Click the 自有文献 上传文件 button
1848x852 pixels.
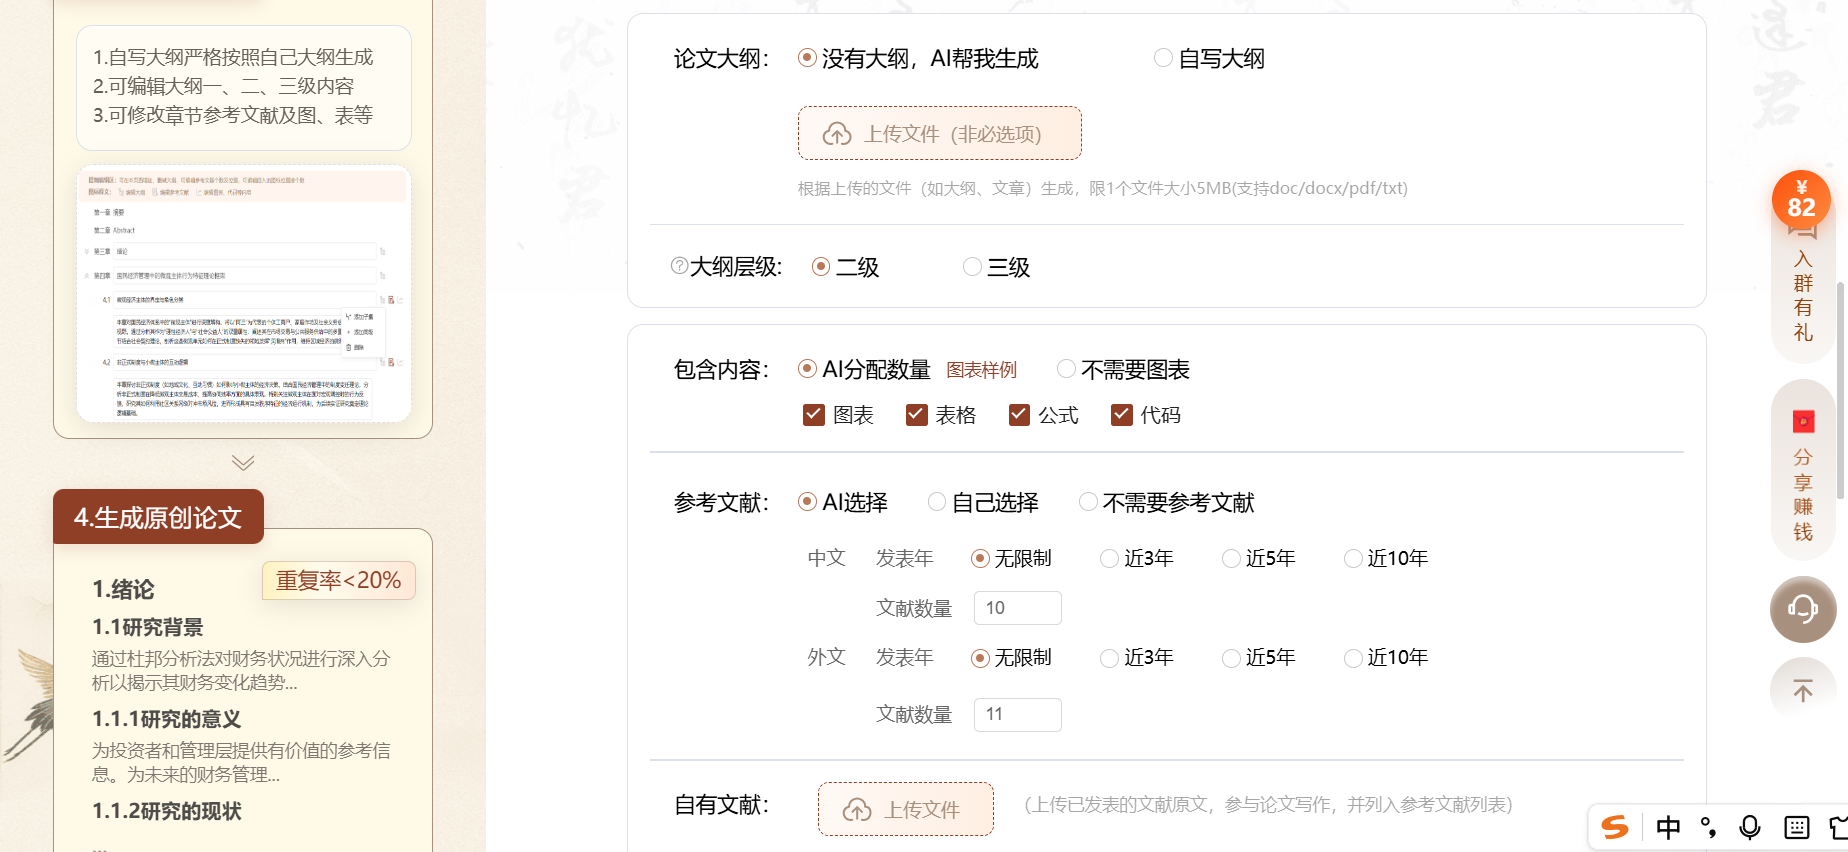pos(906,809)
